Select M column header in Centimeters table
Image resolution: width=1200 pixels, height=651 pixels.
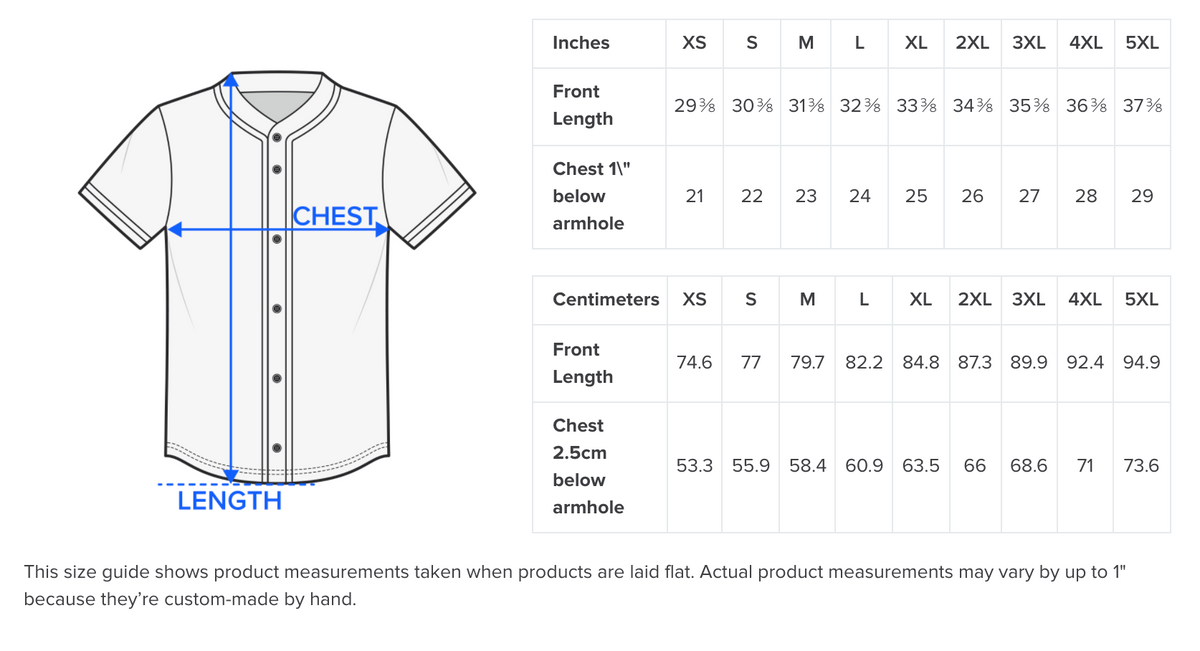808,300
